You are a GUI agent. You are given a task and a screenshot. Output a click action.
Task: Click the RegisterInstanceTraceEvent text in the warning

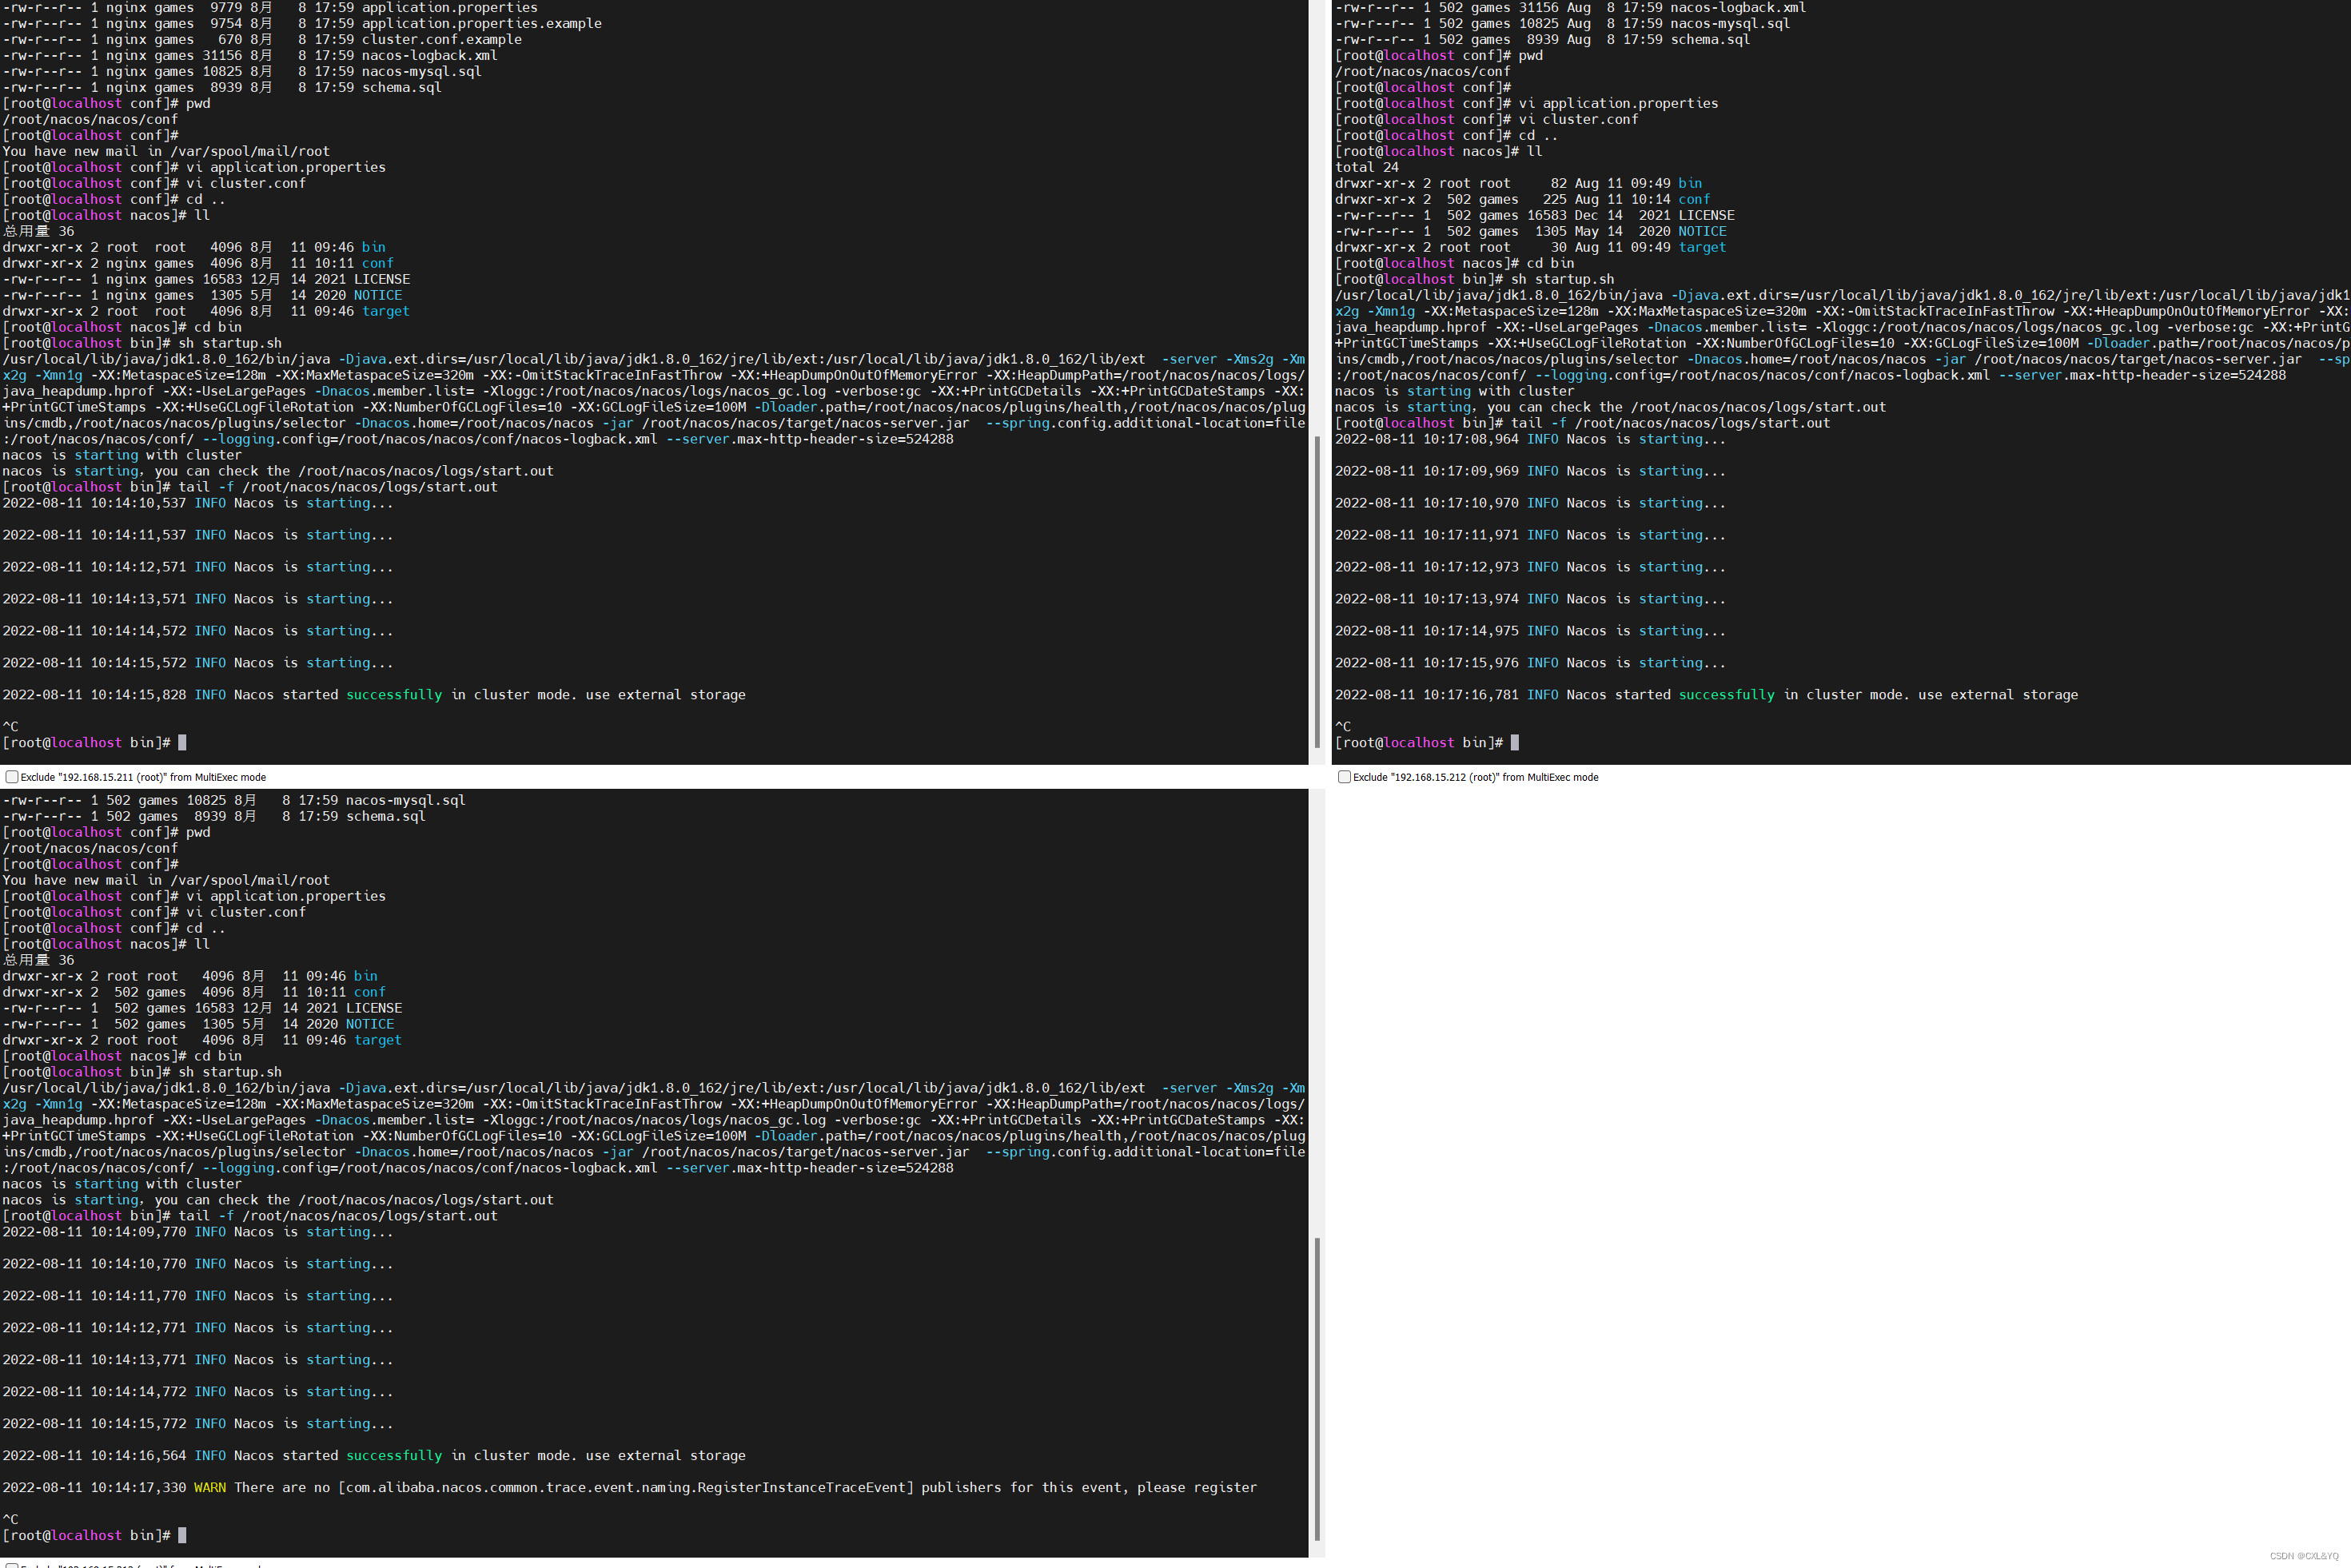pos(802,1488)
